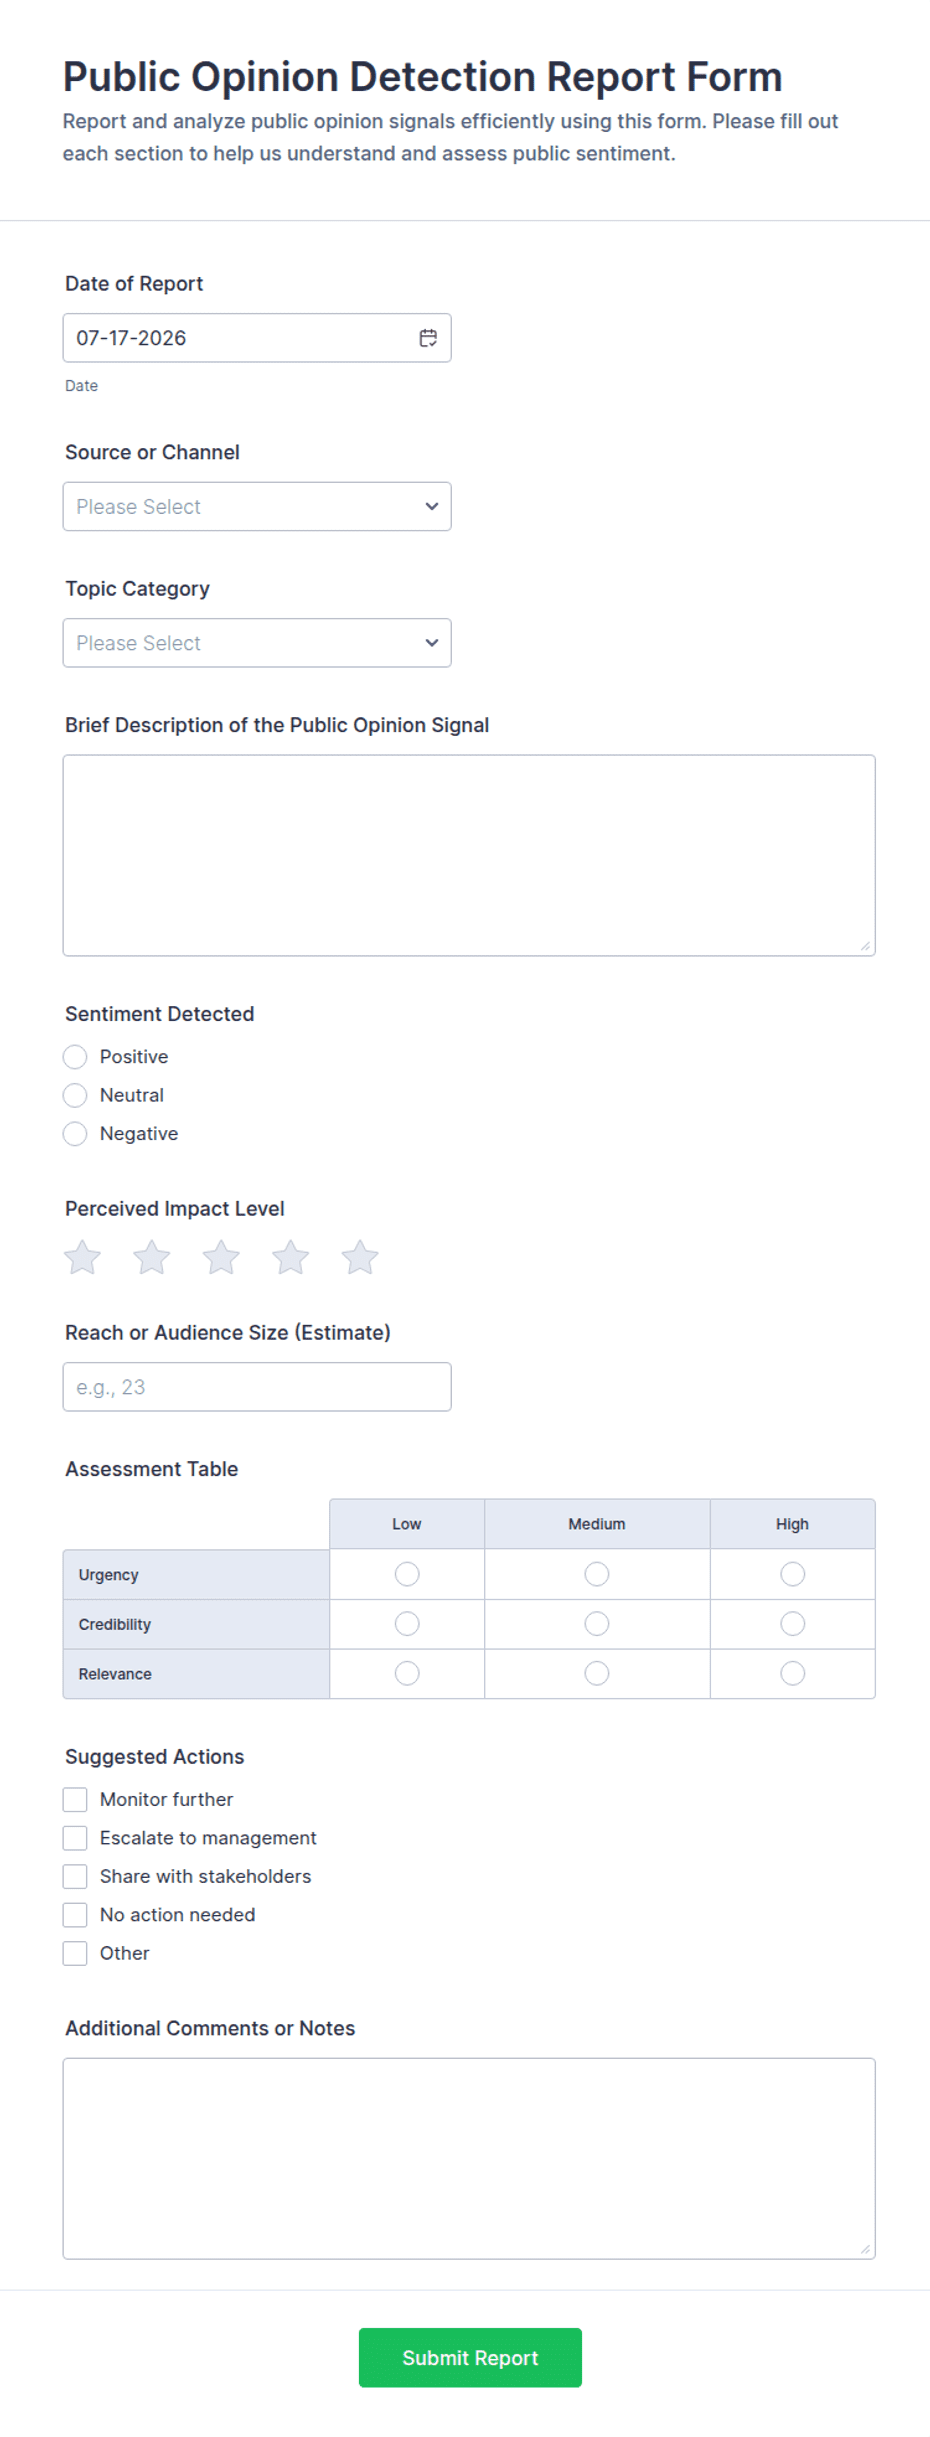
Task: Rate impact level three stars
Action: [221, 1257]
